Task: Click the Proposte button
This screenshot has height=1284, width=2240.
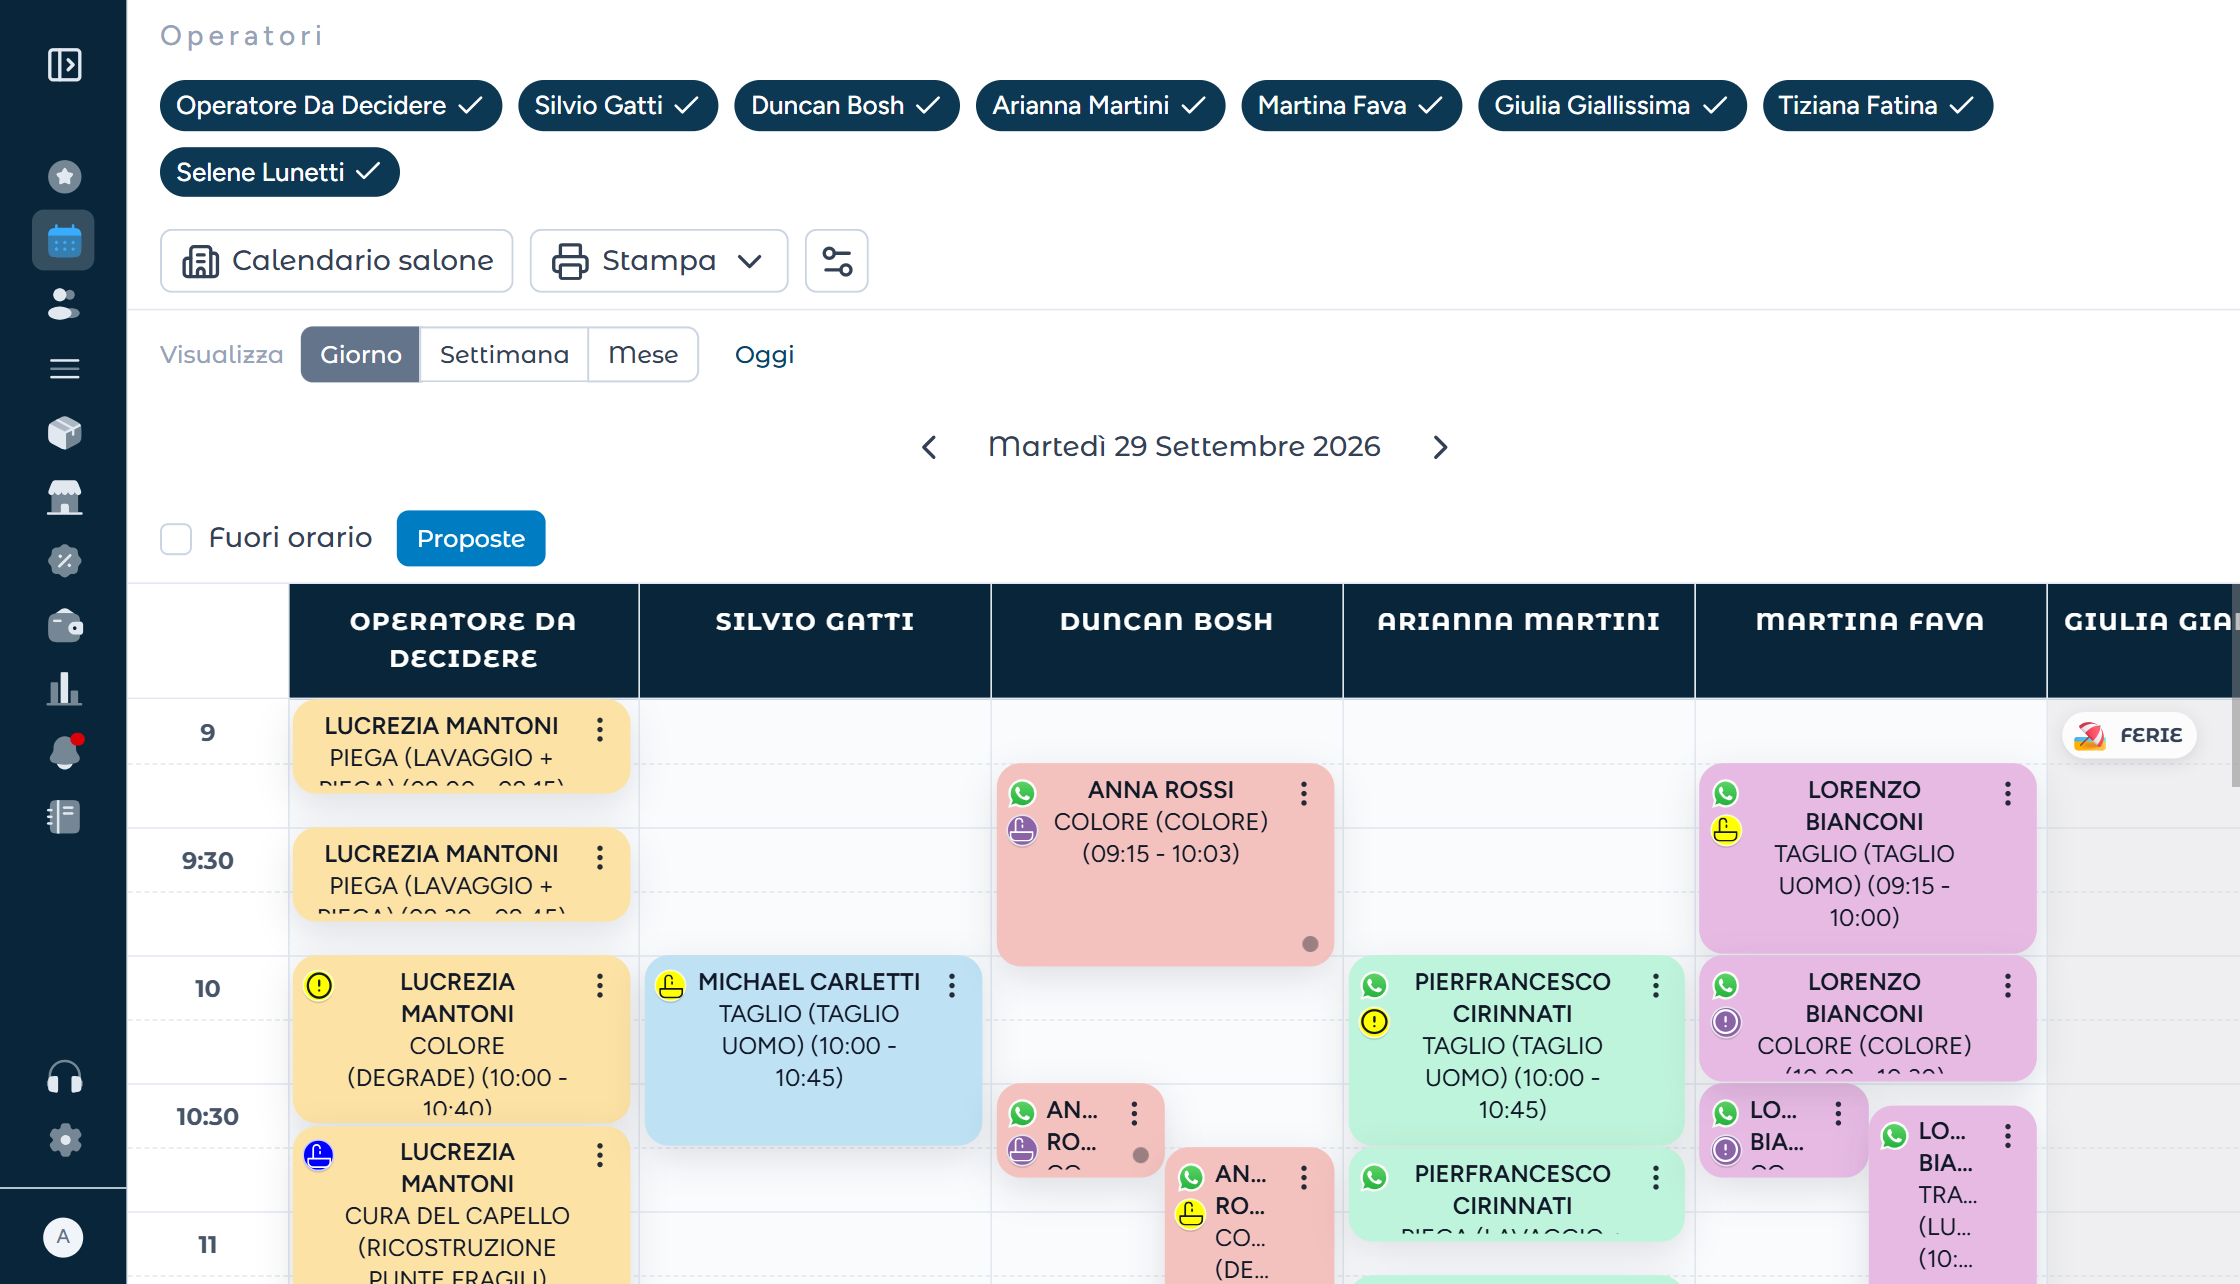Action: pyautogui.click(x=471, y=539)
